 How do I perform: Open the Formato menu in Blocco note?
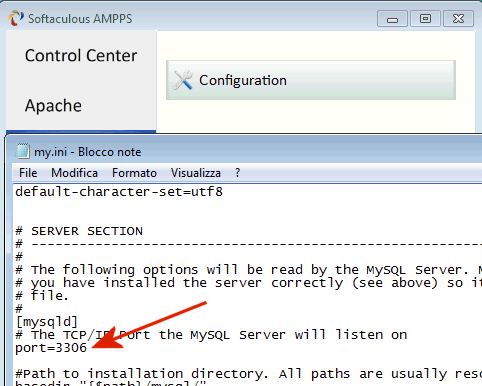134,173
